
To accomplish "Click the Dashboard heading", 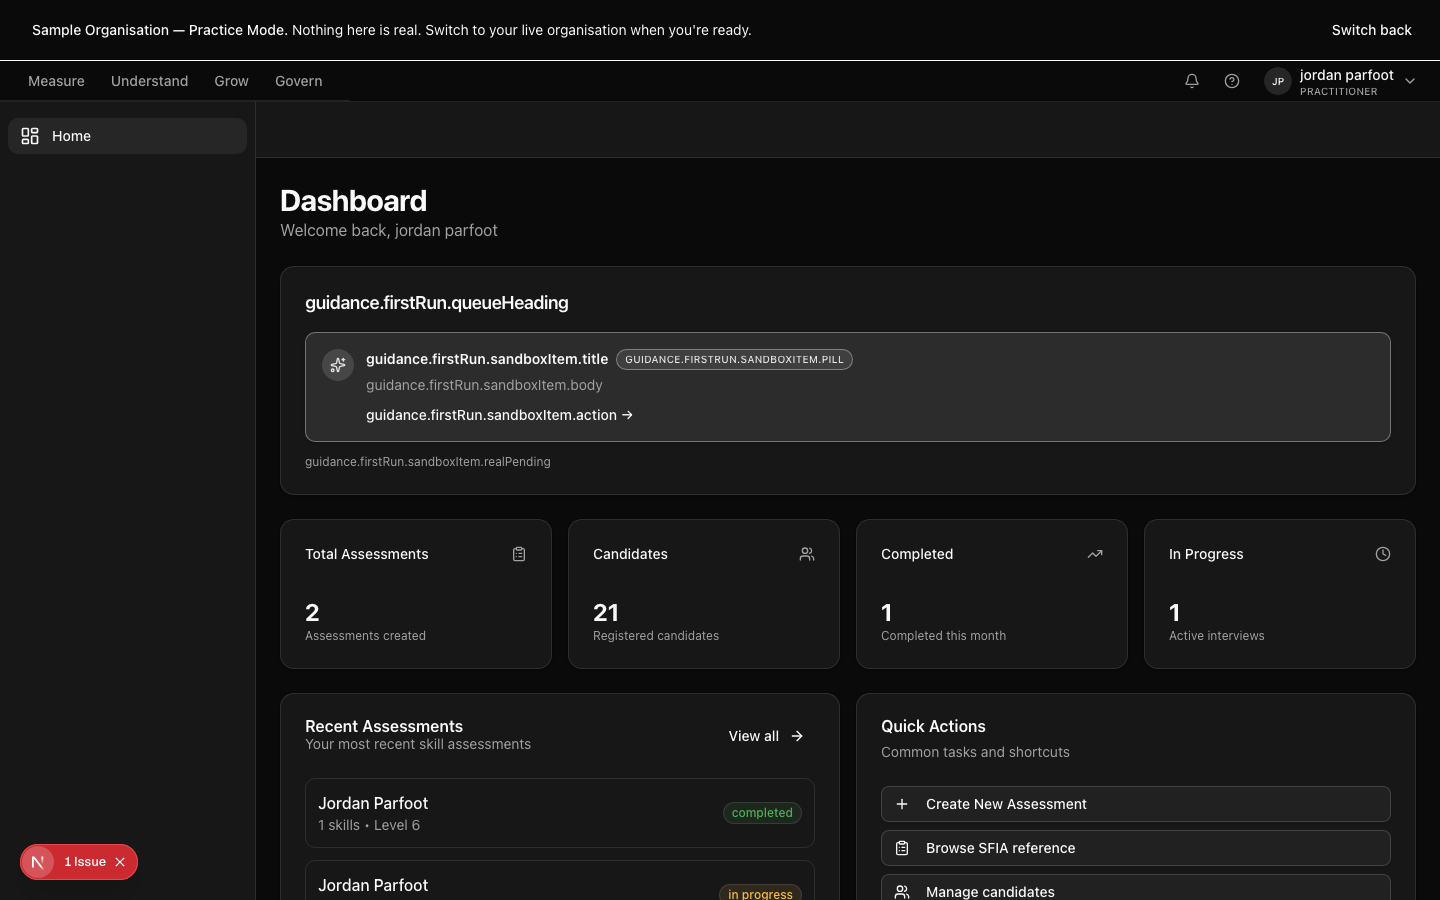I will pos(353,201).
